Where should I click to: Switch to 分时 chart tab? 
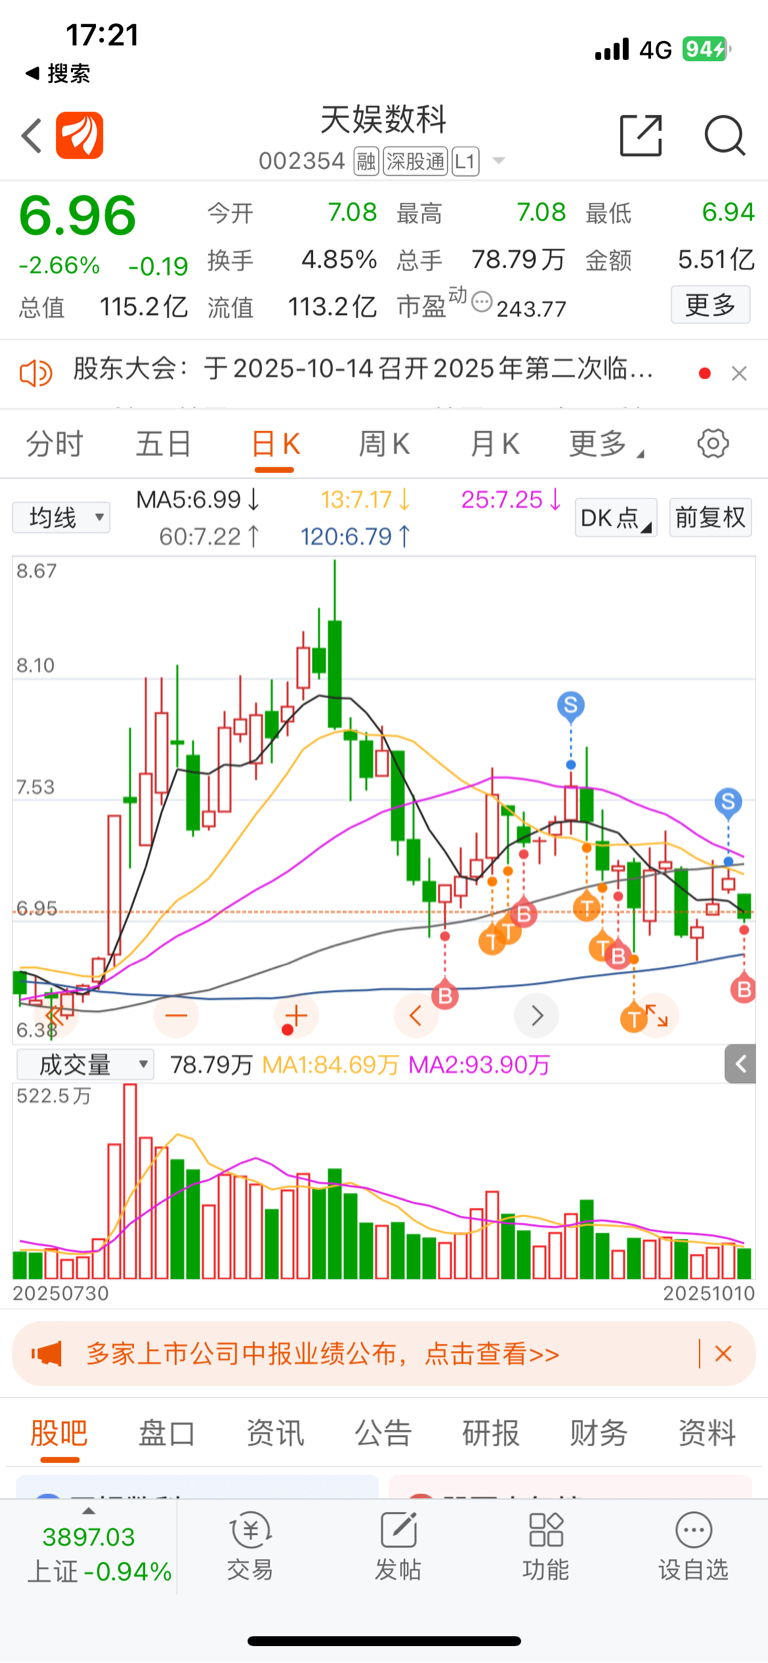[54, 444]
